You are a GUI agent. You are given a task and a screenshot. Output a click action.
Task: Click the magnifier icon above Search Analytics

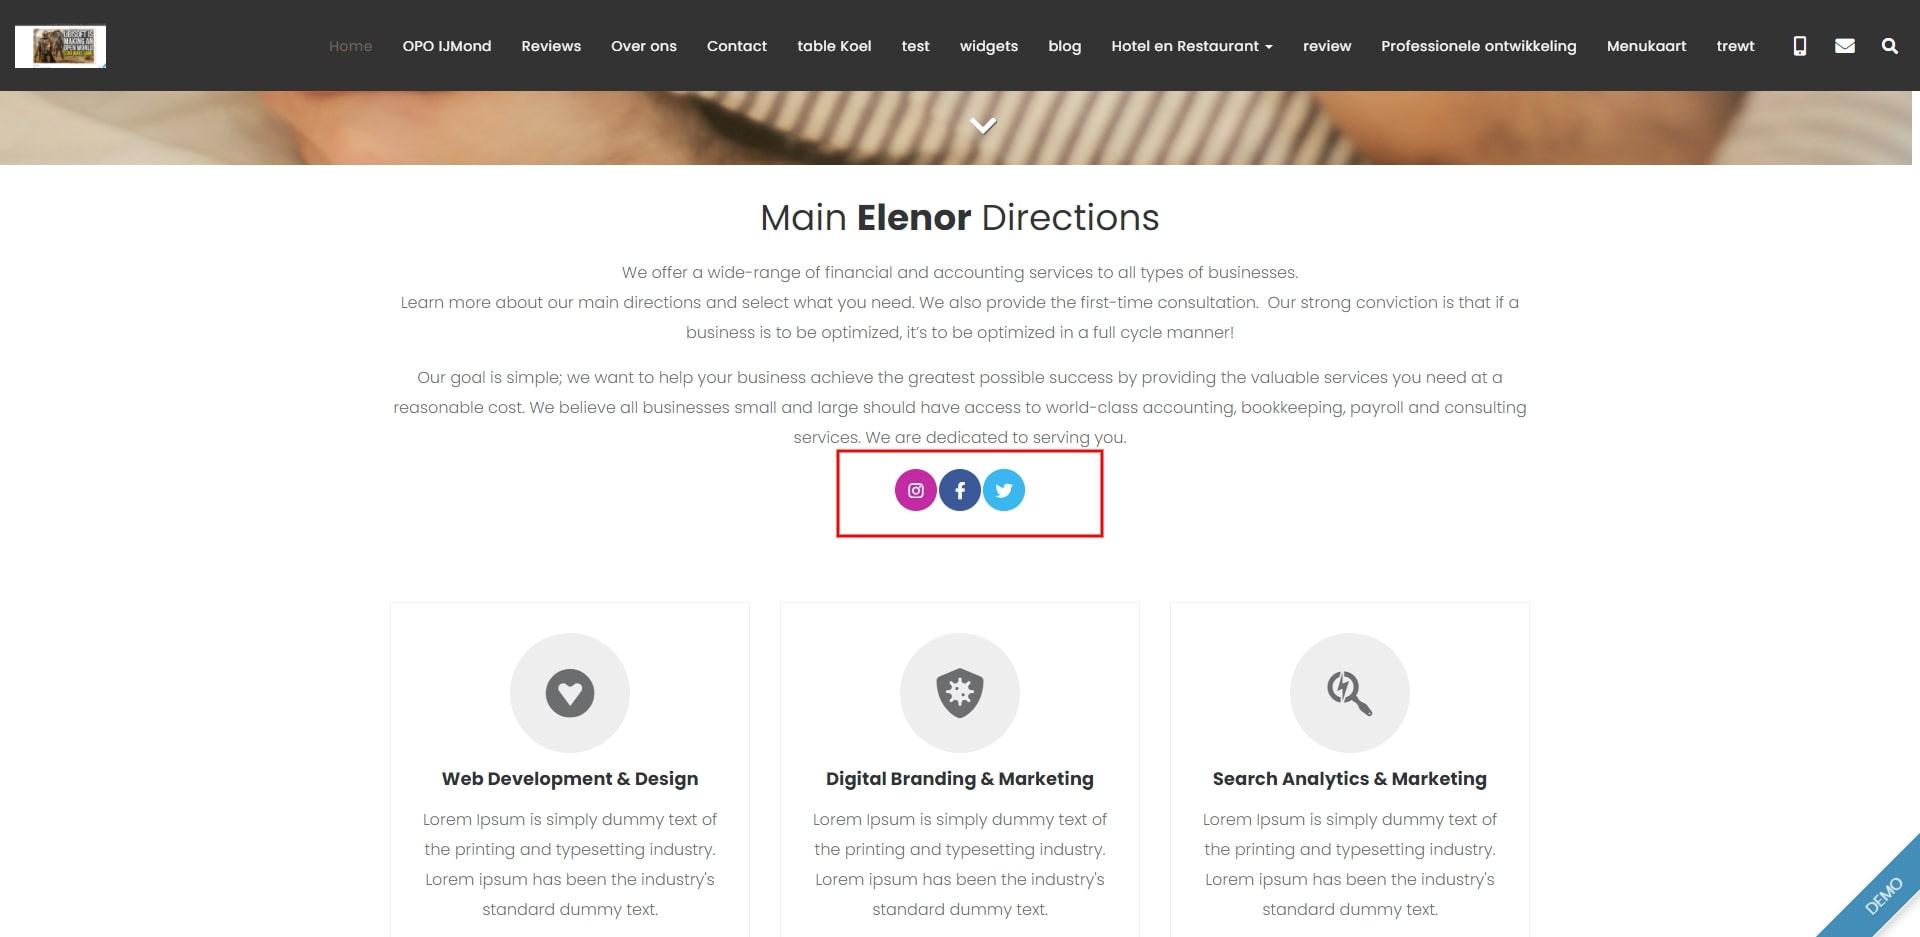(x=1349, y=693)
